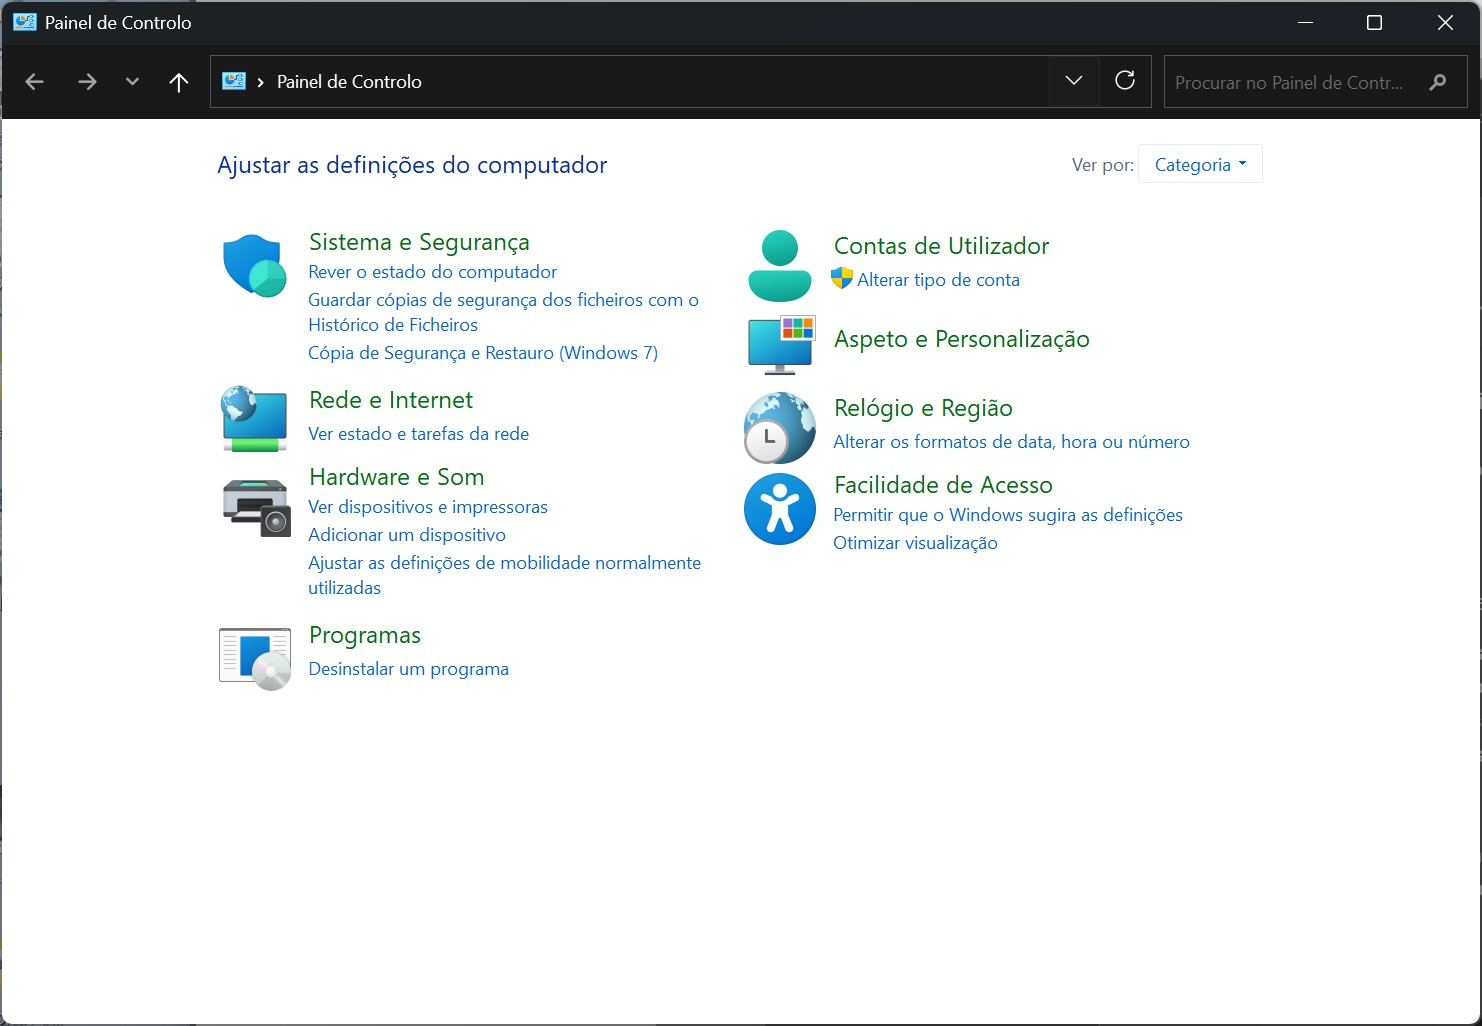Click the Otimizar visualização link
Screen dimensions: 1482x1026
915,543
